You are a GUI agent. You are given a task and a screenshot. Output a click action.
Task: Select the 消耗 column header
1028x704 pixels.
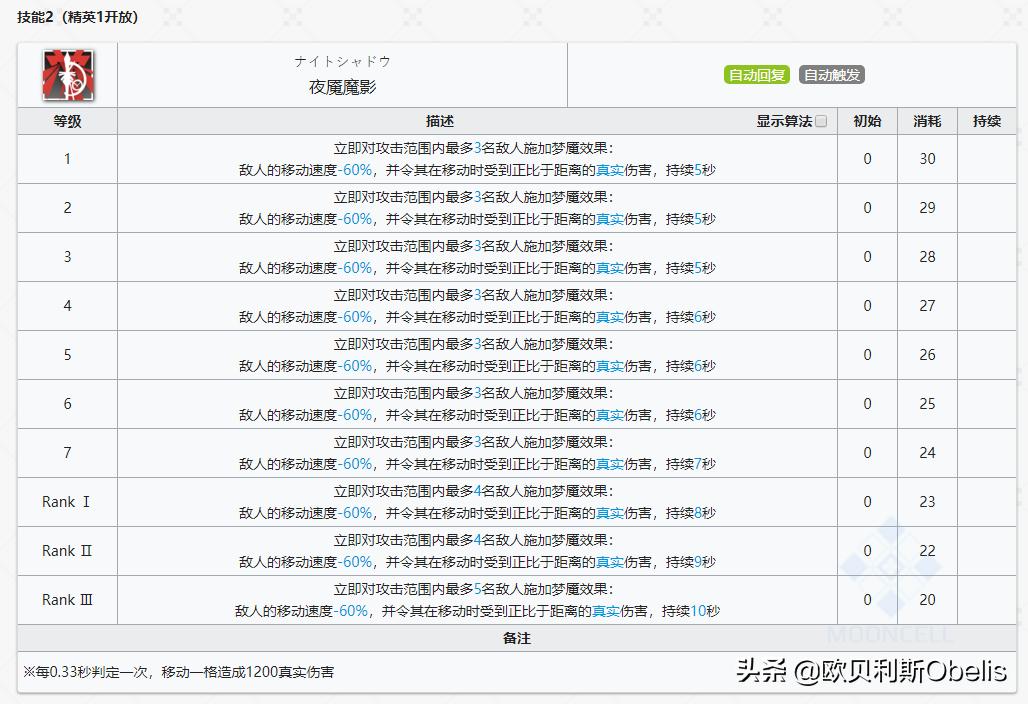pyautogui.click(x=926, y=120)
